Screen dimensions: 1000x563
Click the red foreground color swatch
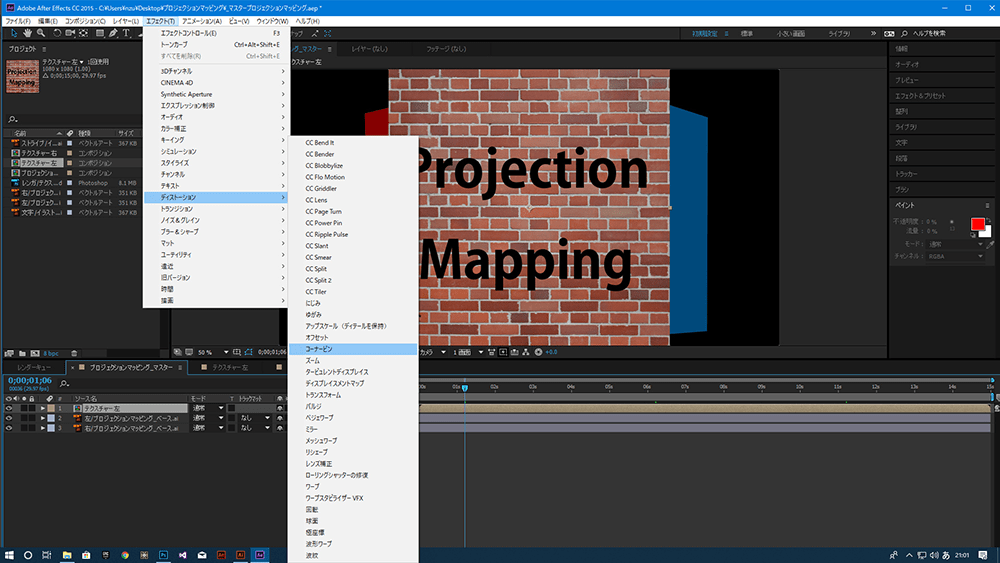[977, 223]
